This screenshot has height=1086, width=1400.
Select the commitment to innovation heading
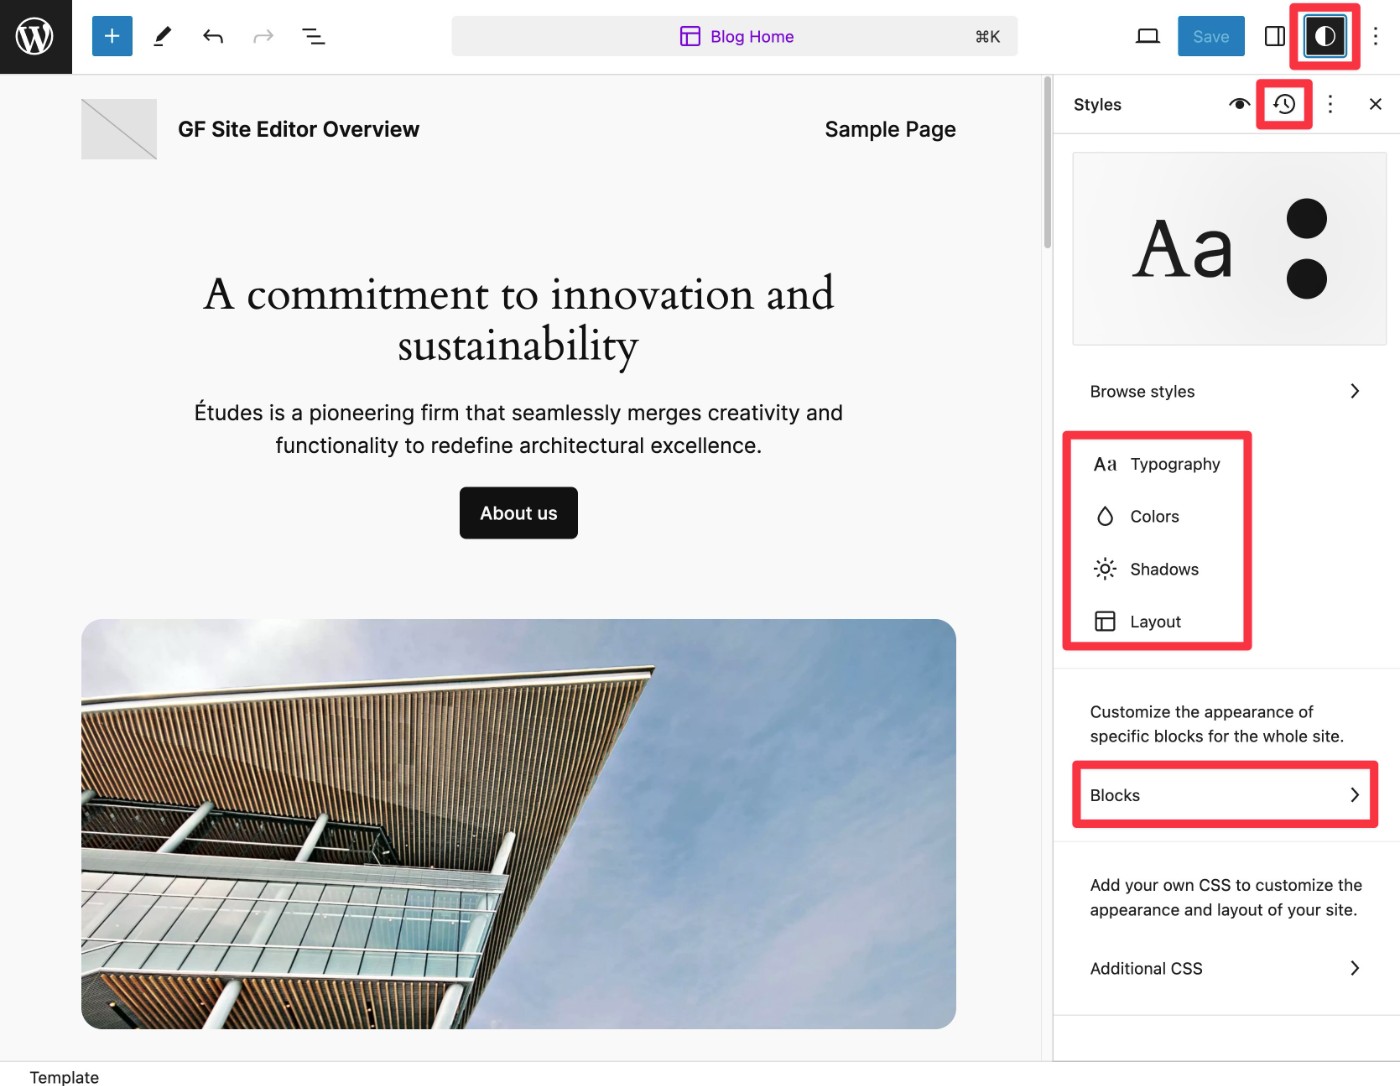click(518, 319)
